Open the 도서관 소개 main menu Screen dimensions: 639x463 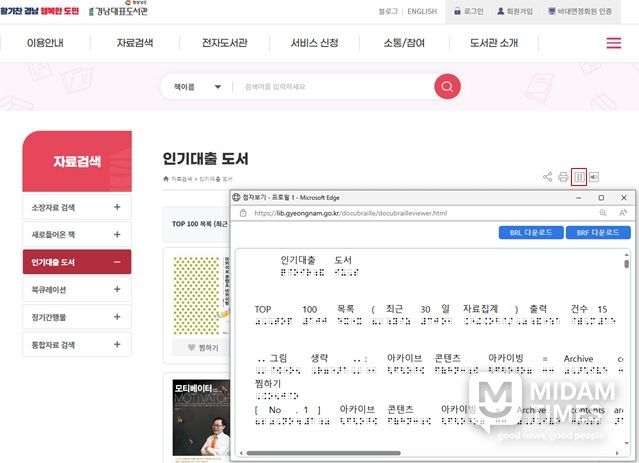pos(494,43)
